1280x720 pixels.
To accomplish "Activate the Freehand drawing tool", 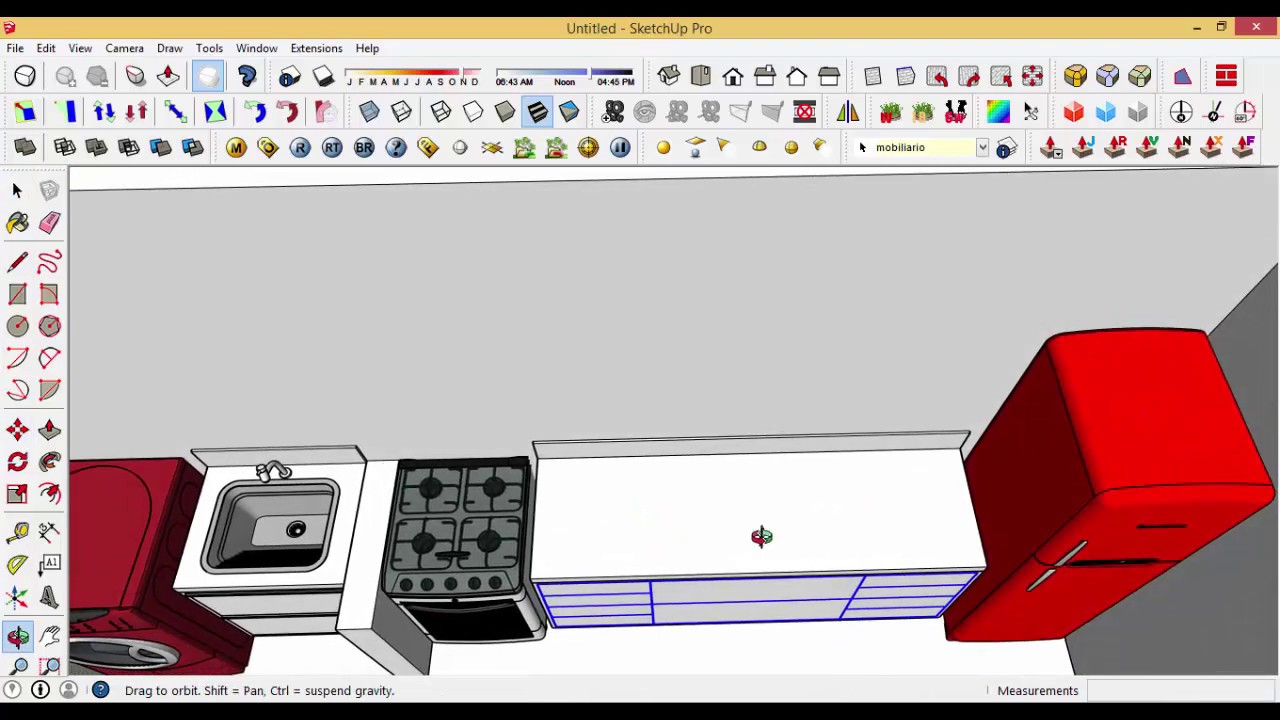I will coord(49,262).
